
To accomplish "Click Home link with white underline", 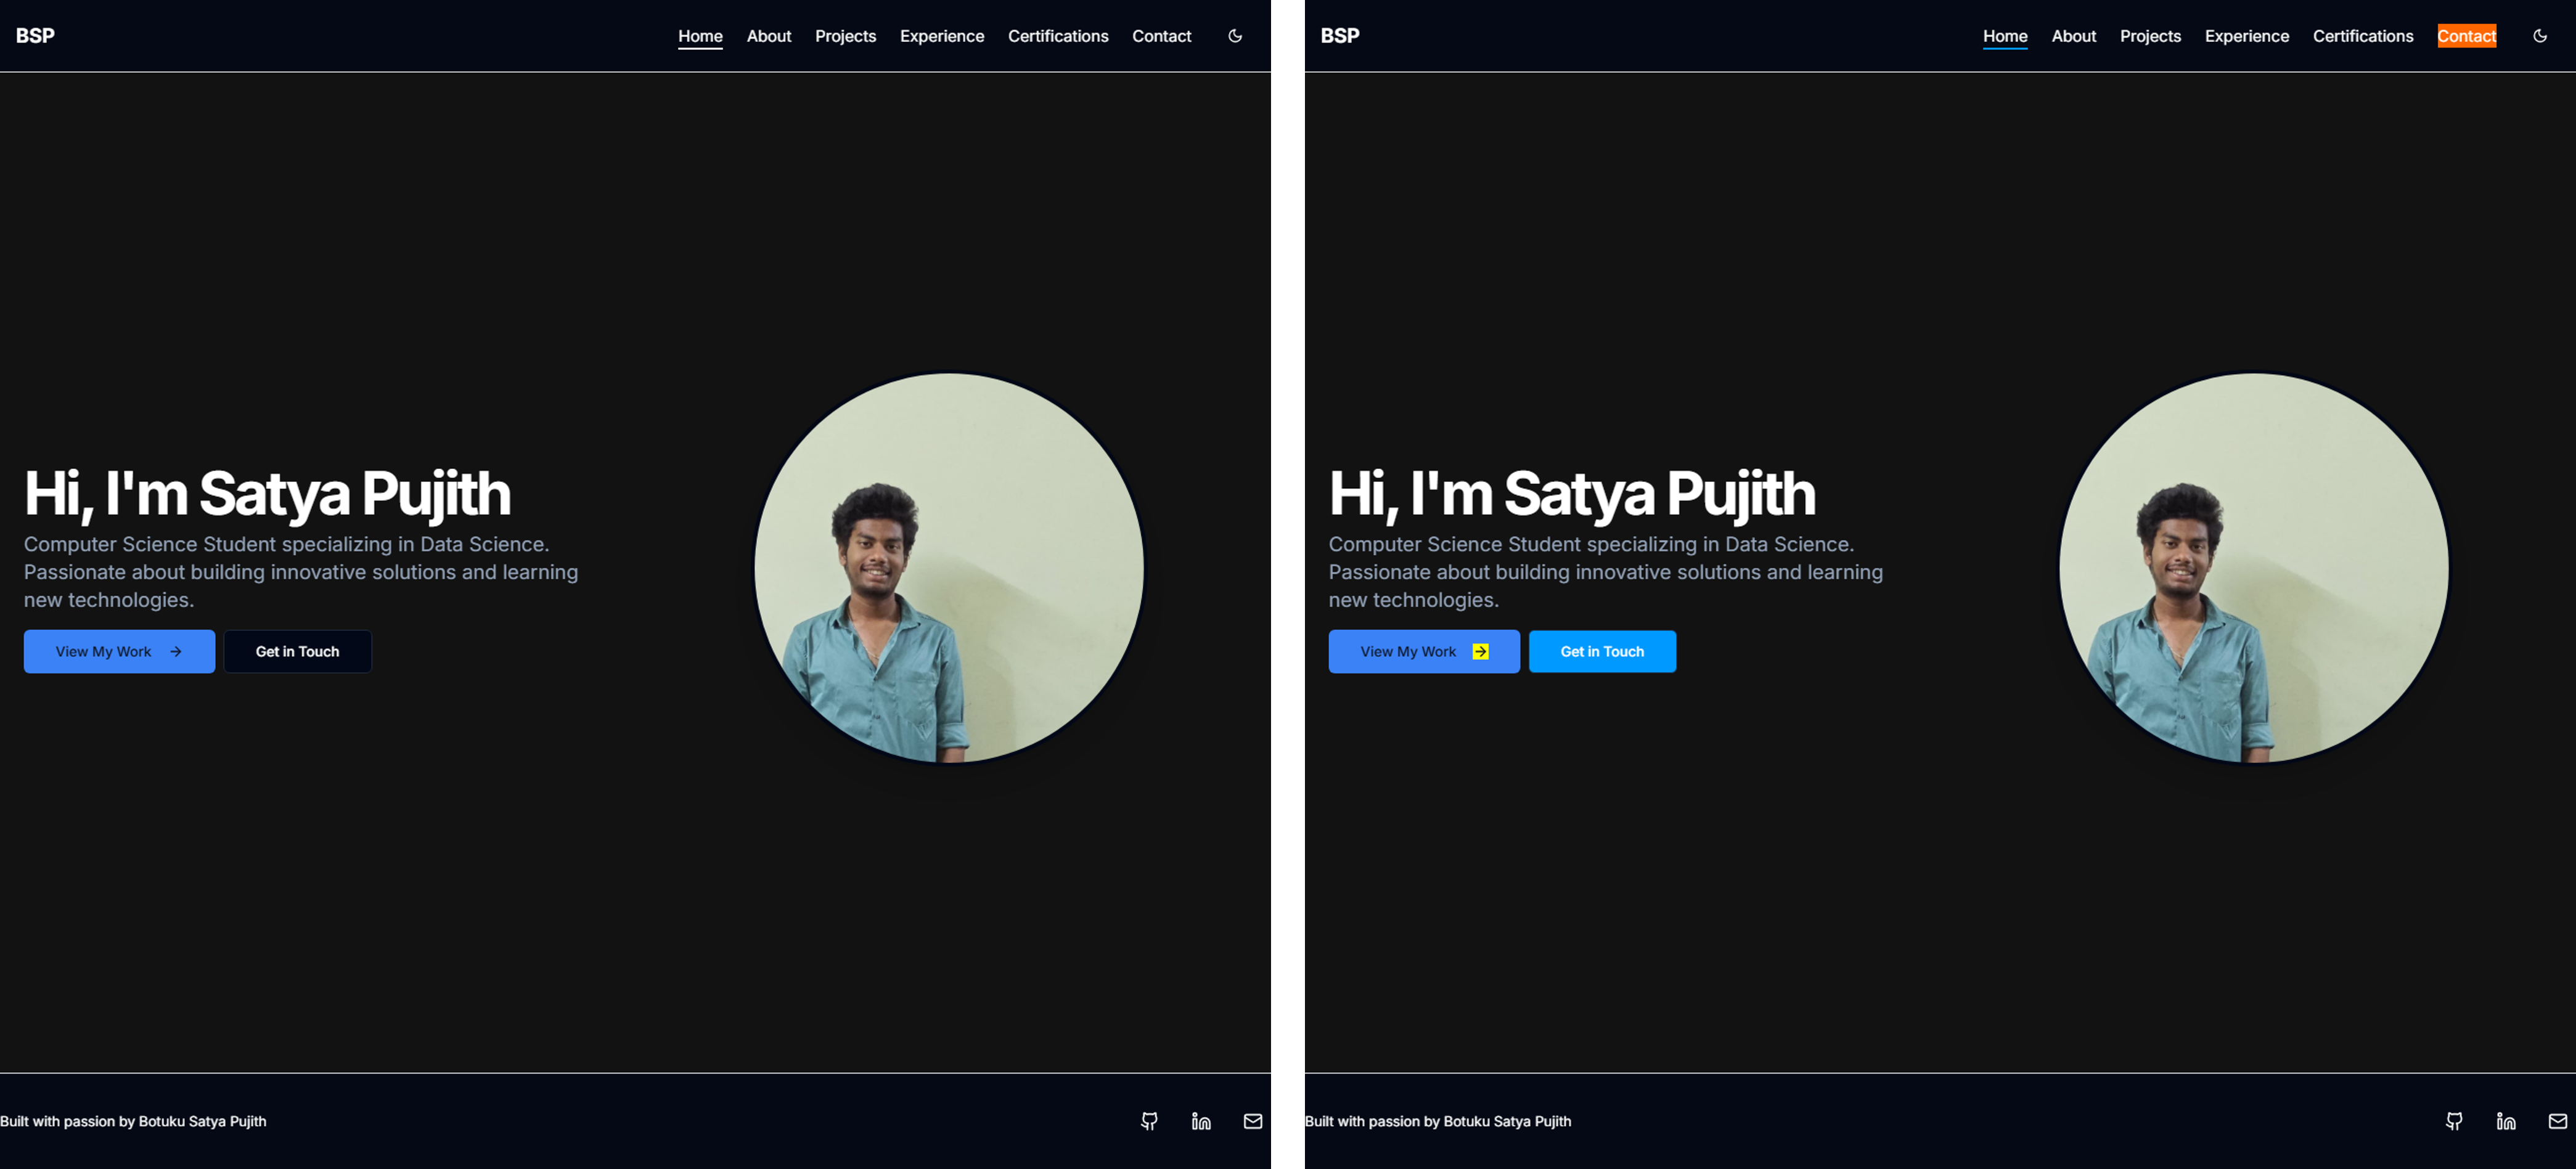I will pos(700,36).
